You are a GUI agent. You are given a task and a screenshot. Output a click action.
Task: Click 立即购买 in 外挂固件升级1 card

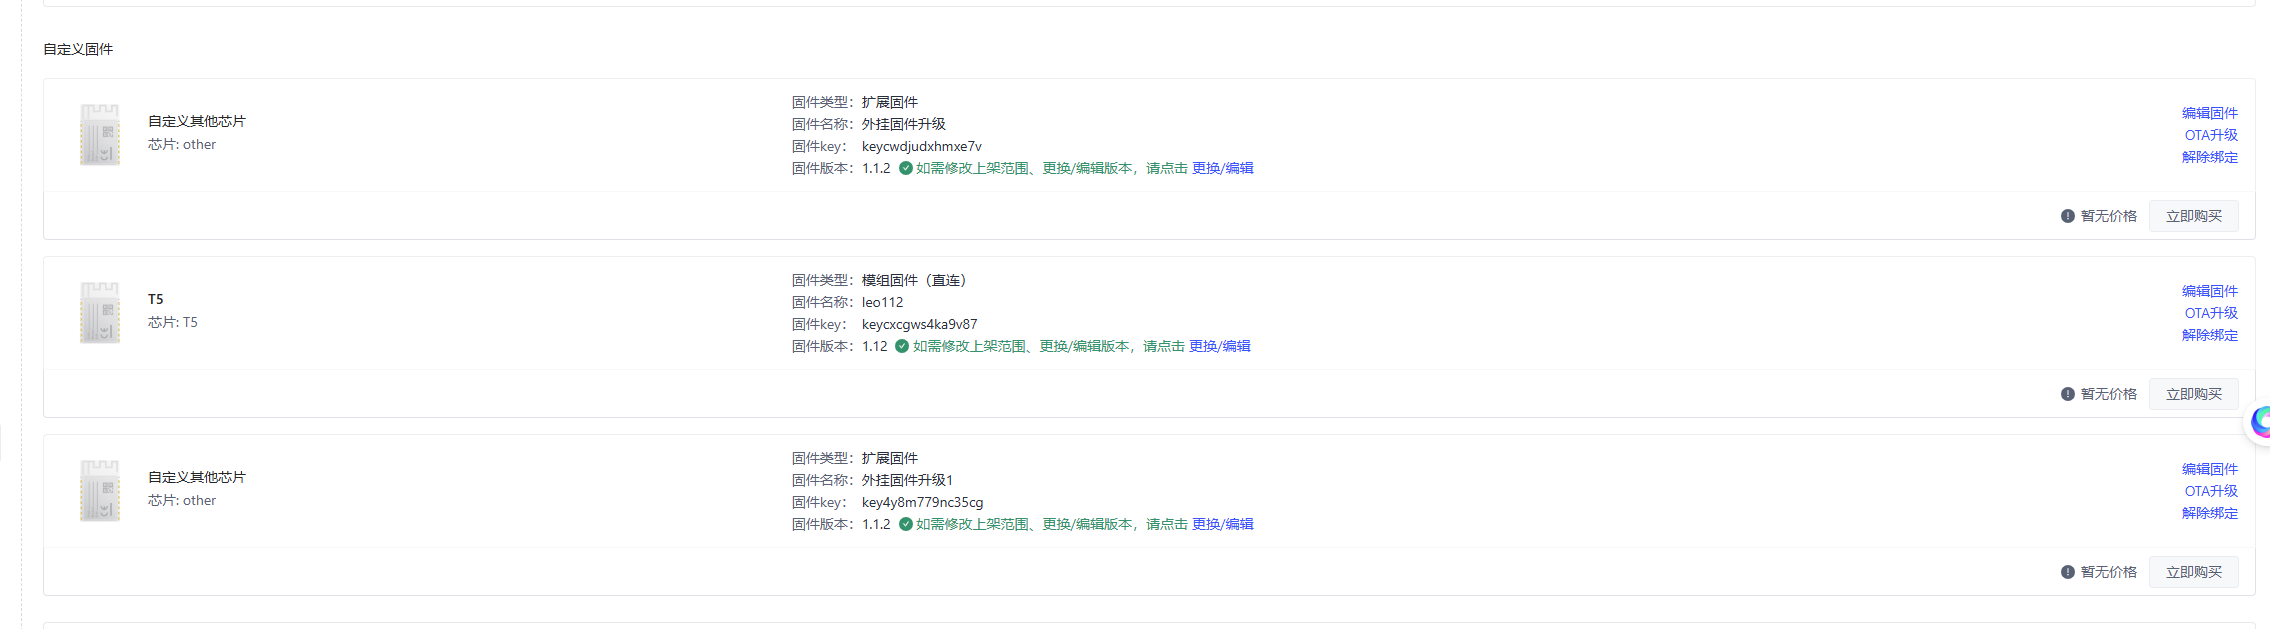pos(2194,572)
